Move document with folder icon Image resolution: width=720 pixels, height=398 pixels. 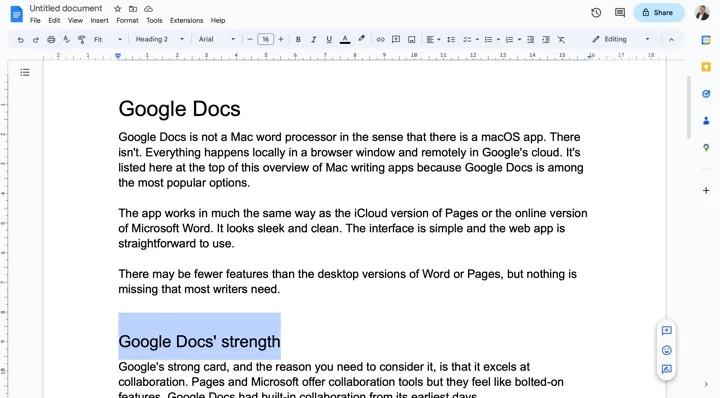click(133, 9)
